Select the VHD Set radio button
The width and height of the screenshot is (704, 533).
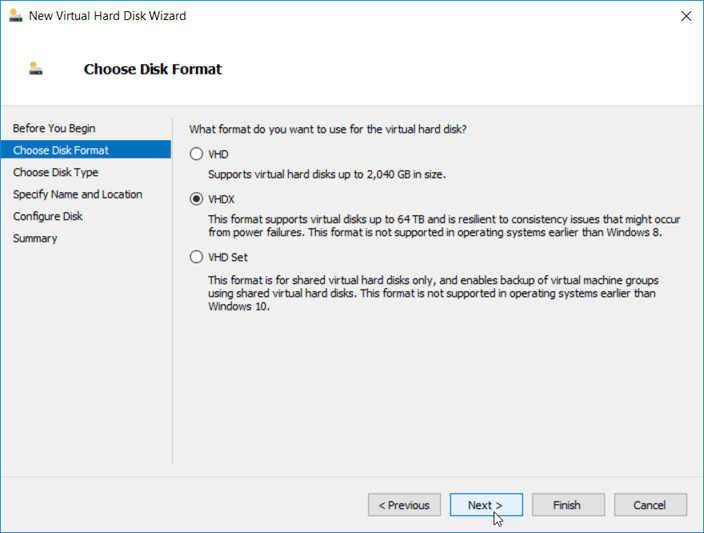point(196,257)
